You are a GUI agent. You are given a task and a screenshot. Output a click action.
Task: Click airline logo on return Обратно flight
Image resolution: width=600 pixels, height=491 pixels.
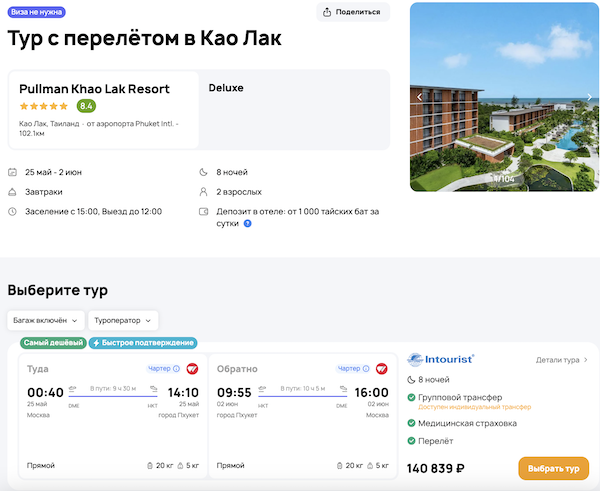(x=381, y=369)
